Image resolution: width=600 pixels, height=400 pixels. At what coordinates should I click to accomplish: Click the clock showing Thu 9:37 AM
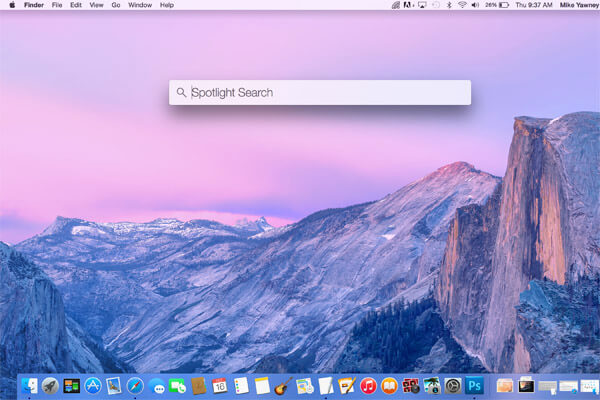[x=534, y=5]
